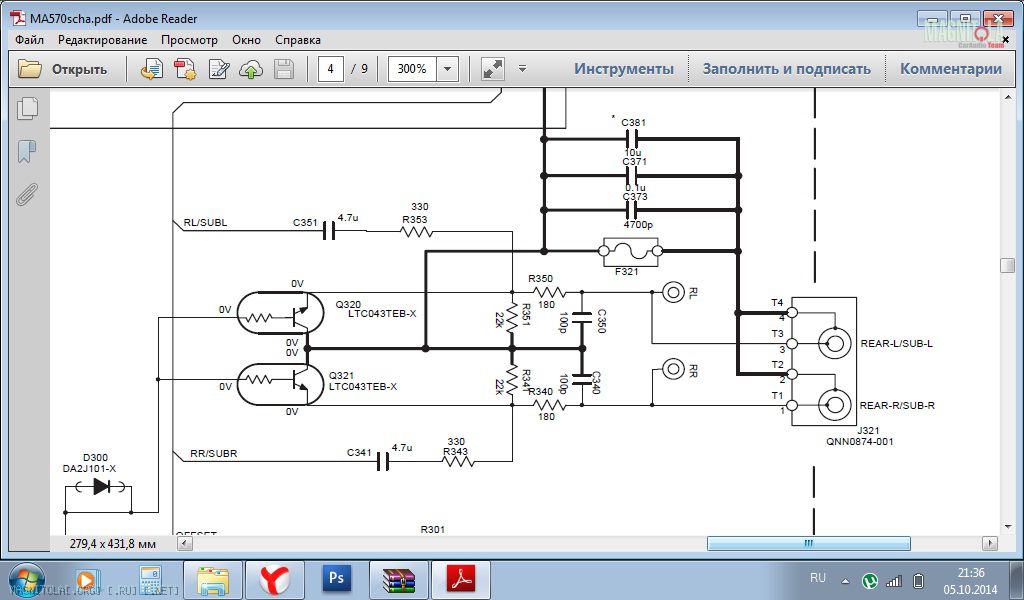Click the C381 capacitor label
Screen dimensions: 1024x600
633,122
